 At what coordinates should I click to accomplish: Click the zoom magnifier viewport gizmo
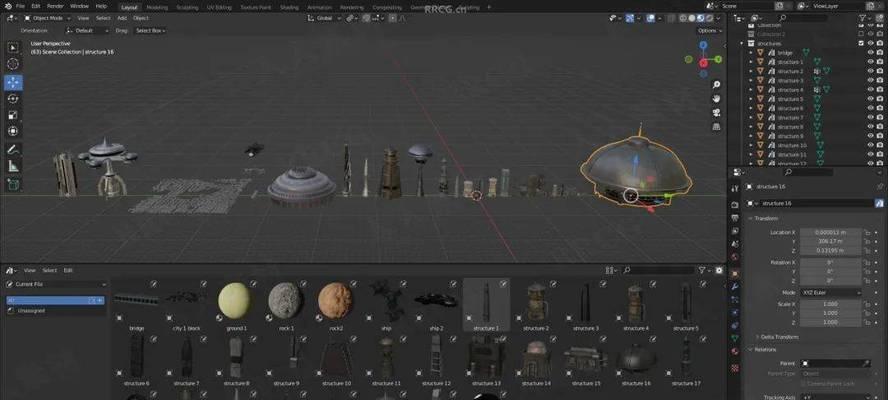coord(716,83)
